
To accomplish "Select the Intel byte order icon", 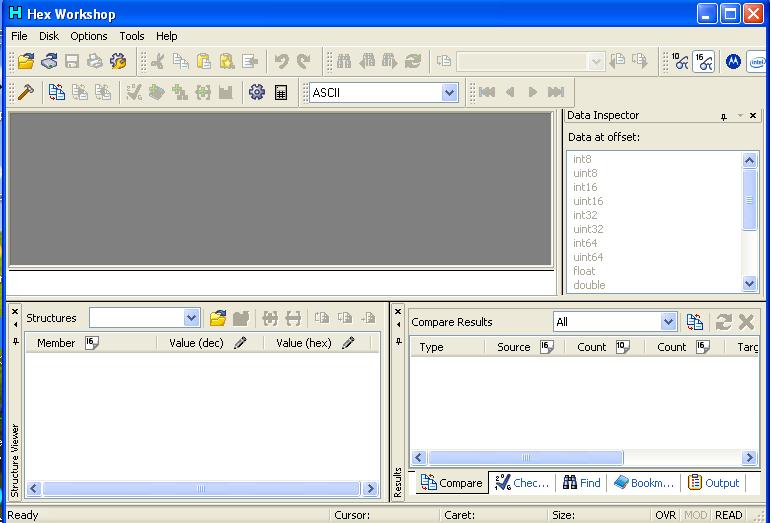I will point(760,62).
